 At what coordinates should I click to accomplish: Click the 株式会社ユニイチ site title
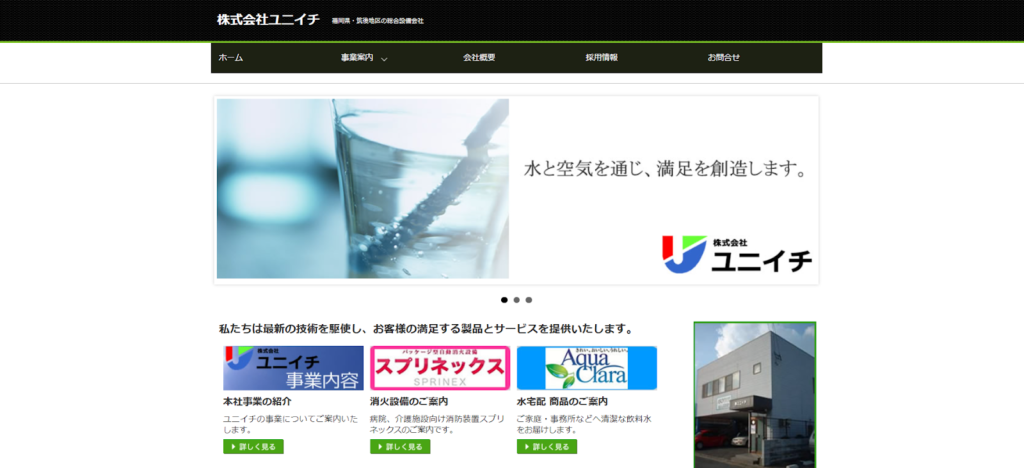click(x=268, y=20)
